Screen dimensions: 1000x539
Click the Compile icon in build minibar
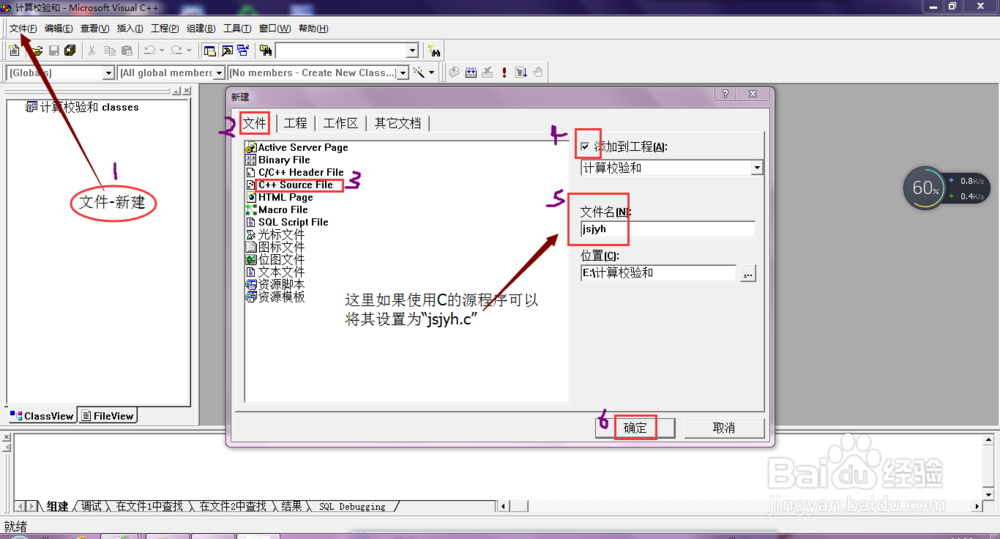454,72
